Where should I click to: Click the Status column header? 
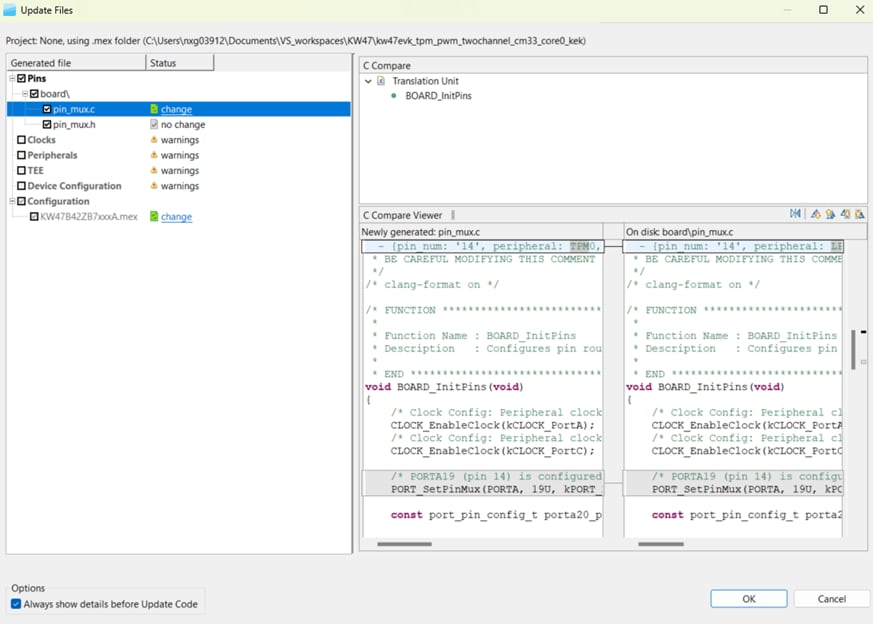[179, 63]
